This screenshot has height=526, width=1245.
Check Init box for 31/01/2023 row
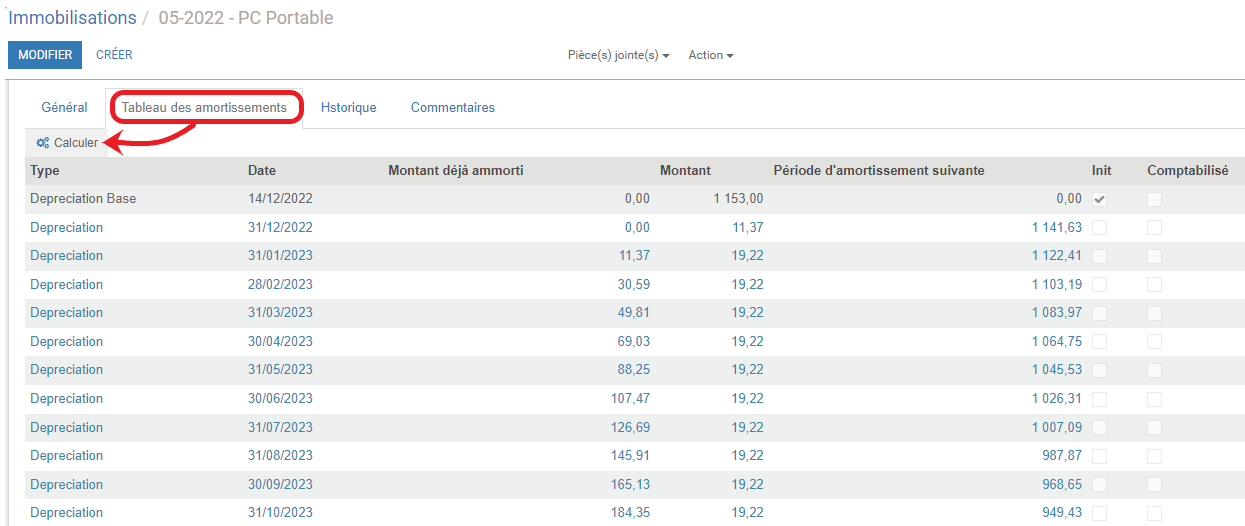(1100, 256)
